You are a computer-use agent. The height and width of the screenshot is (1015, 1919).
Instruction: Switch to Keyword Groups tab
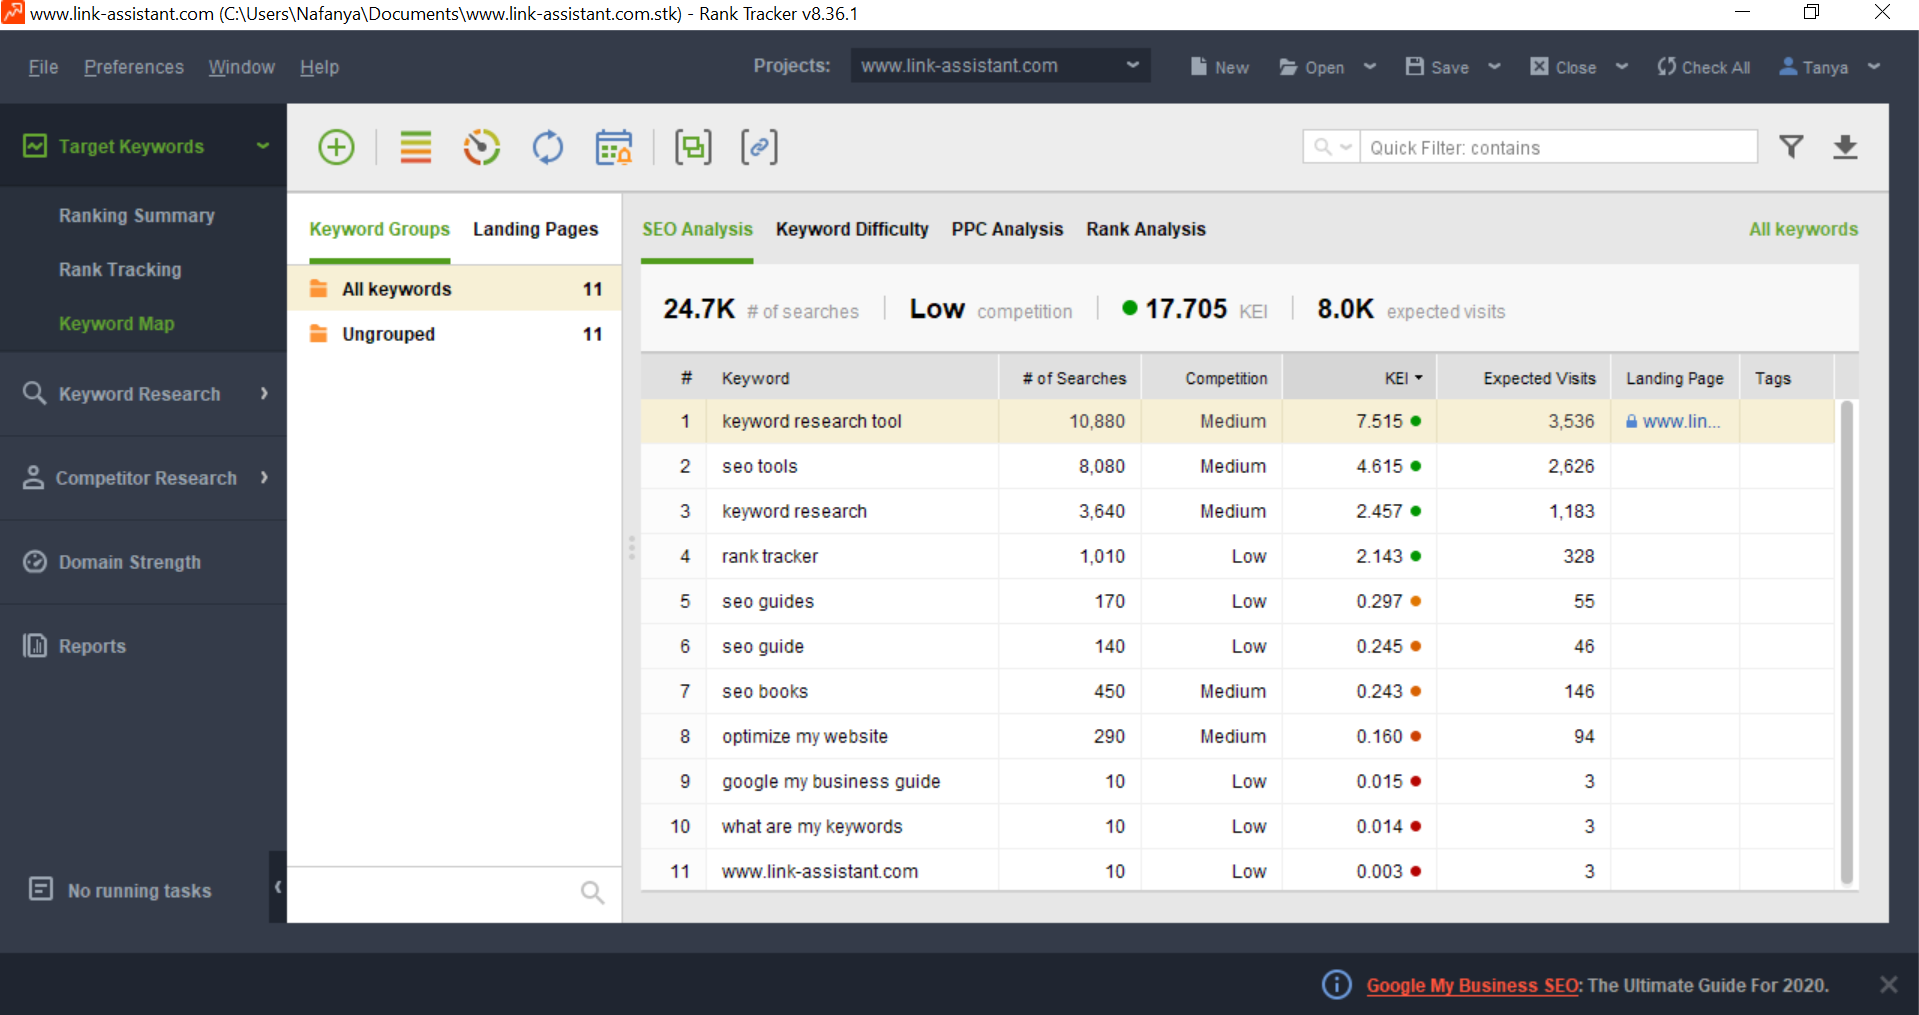pos(379,229)
